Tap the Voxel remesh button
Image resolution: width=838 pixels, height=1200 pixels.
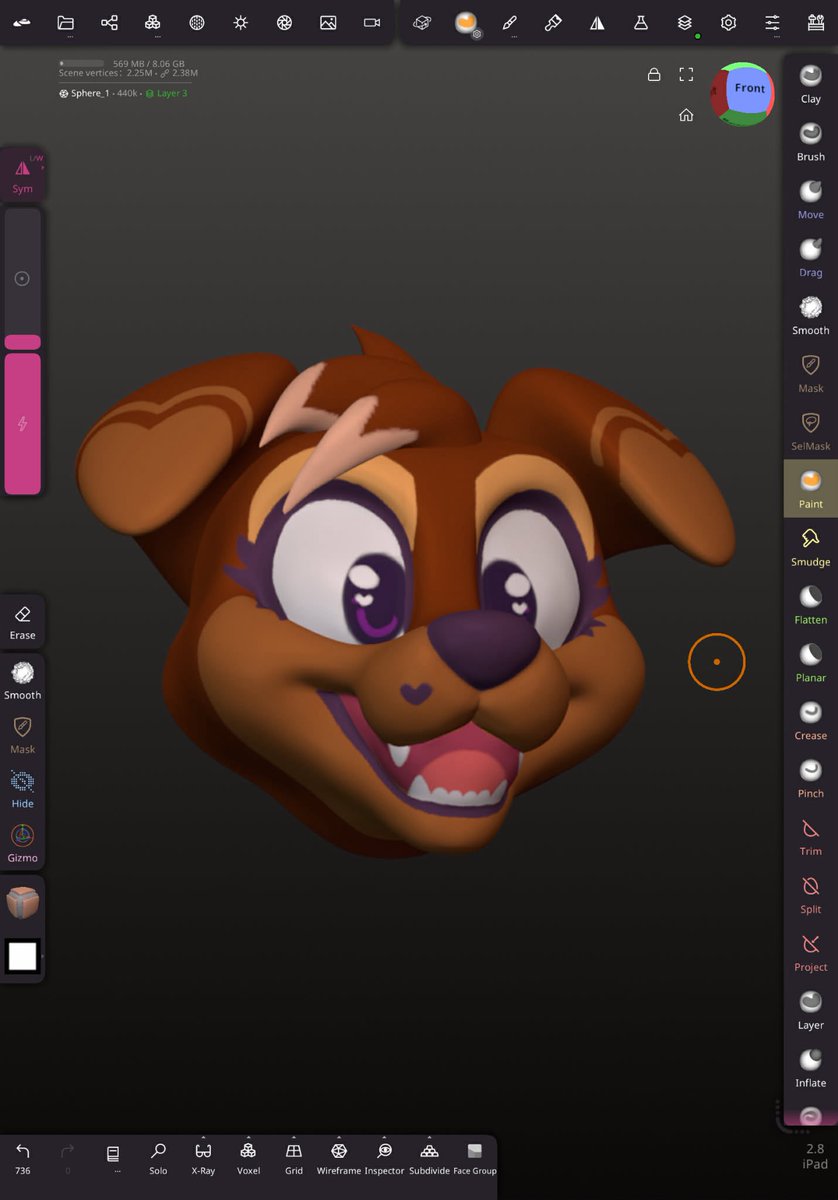pos(248,1159)
